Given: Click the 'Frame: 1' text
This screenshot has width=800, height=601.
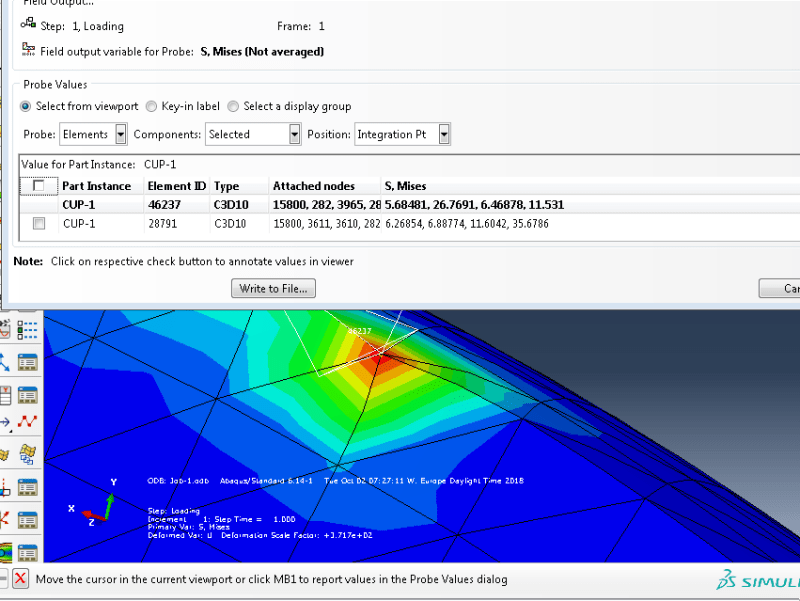Looking at the screenshot, I should coord(301,26).
